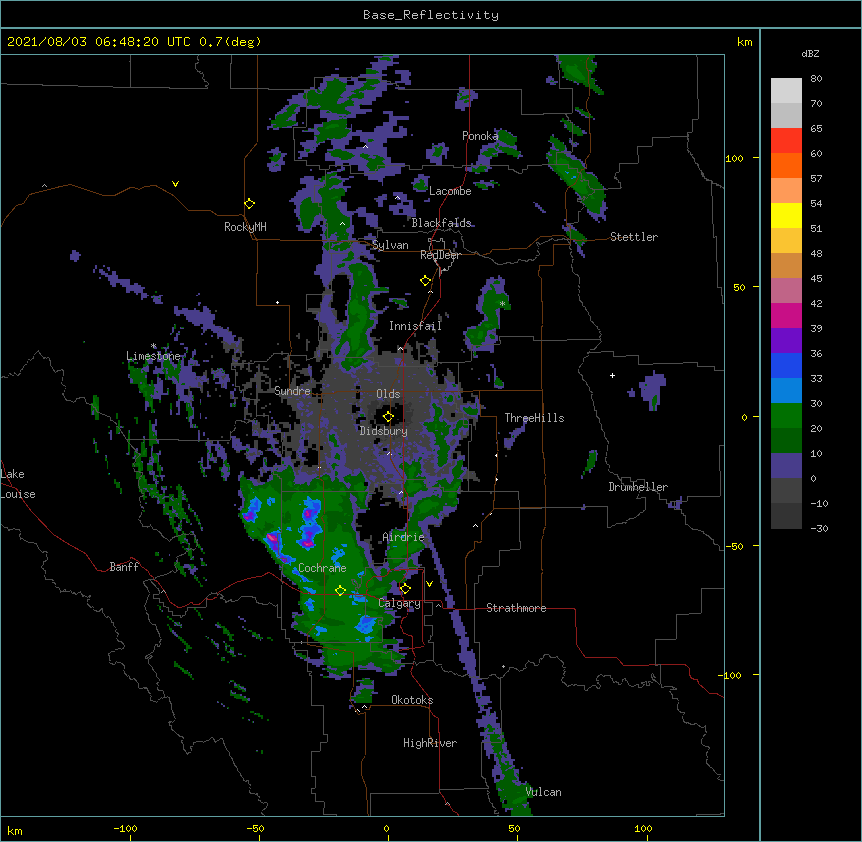Image resolution: width=862 pixels, height=842 pixels.
Task: Click the yellow diamond marker below Cochrane
Action: click(340, 590)
